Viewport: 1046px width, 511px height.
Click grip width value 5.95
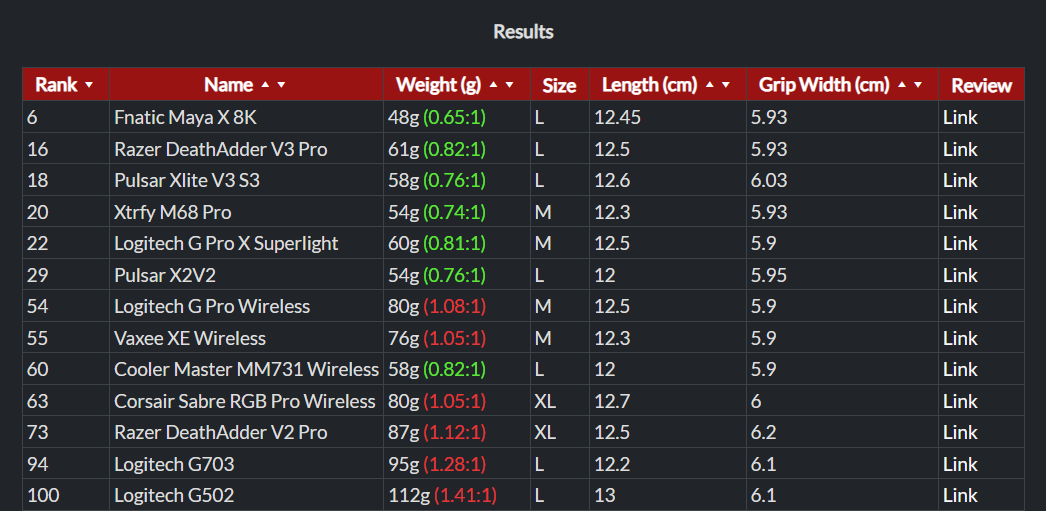tap(769, 275)
